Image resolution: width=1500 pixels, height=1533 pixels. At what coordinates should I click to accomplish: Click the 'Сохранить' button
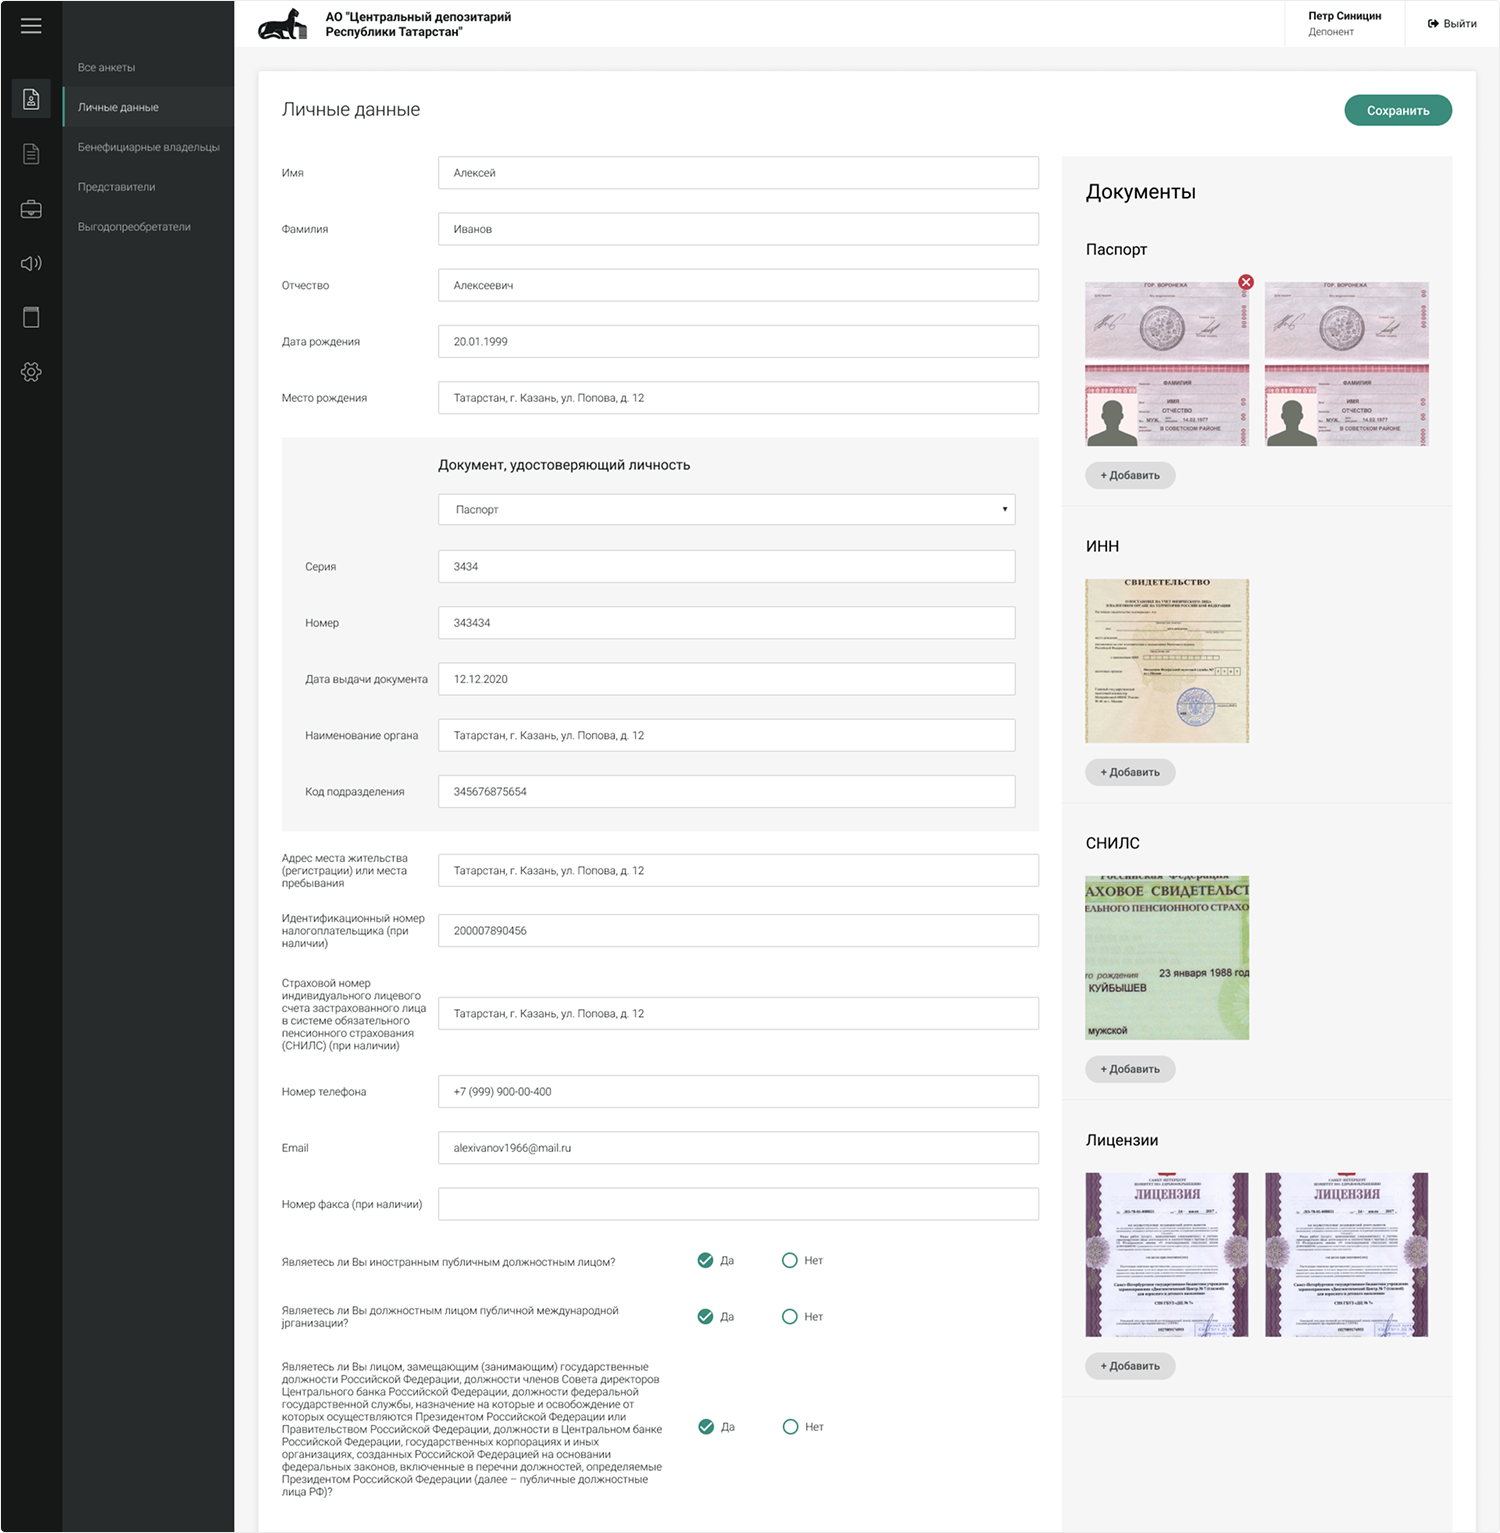pos(1397,110)
